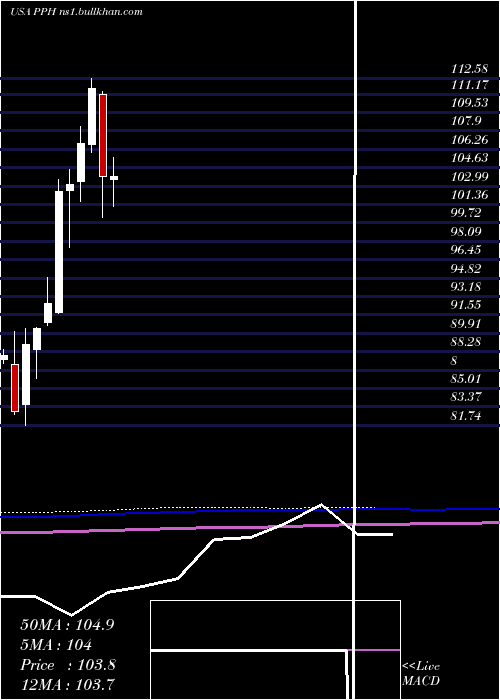The width and height of the screenshot is (500, 700).
Task: Click the 102.99 price label
Action: coord(470,176)
